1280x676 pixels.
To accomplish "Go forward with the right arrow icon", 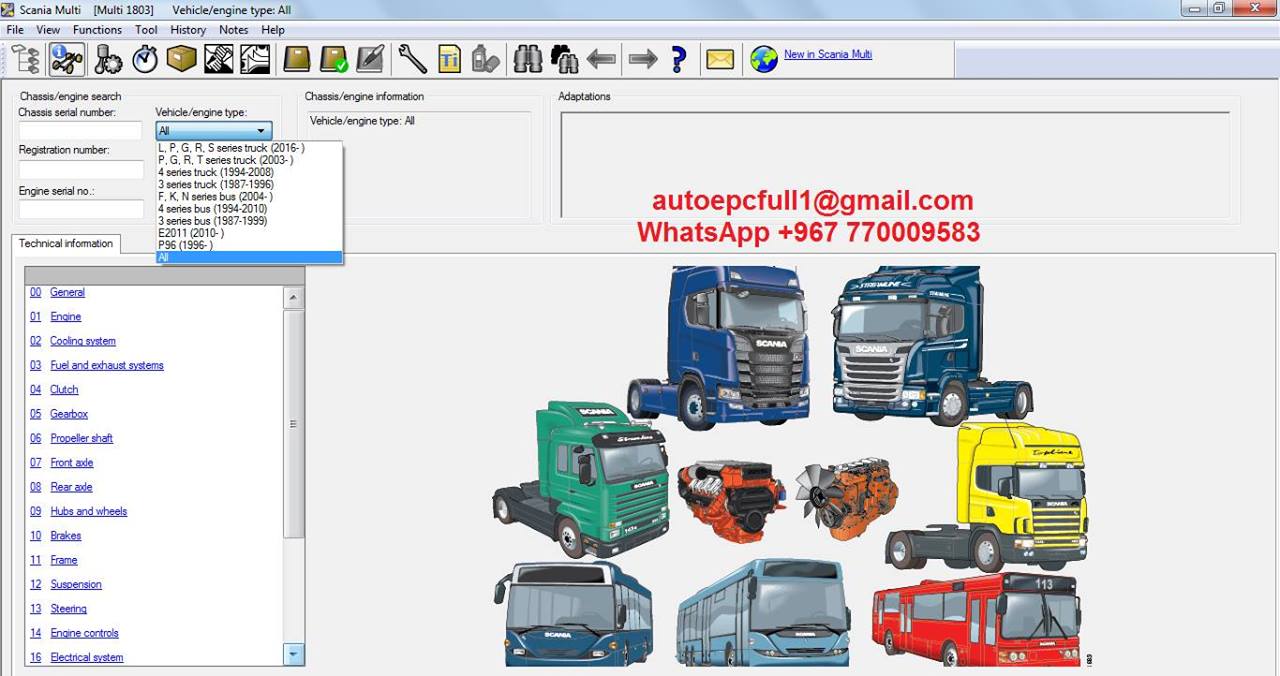I will tap(643, 59).
